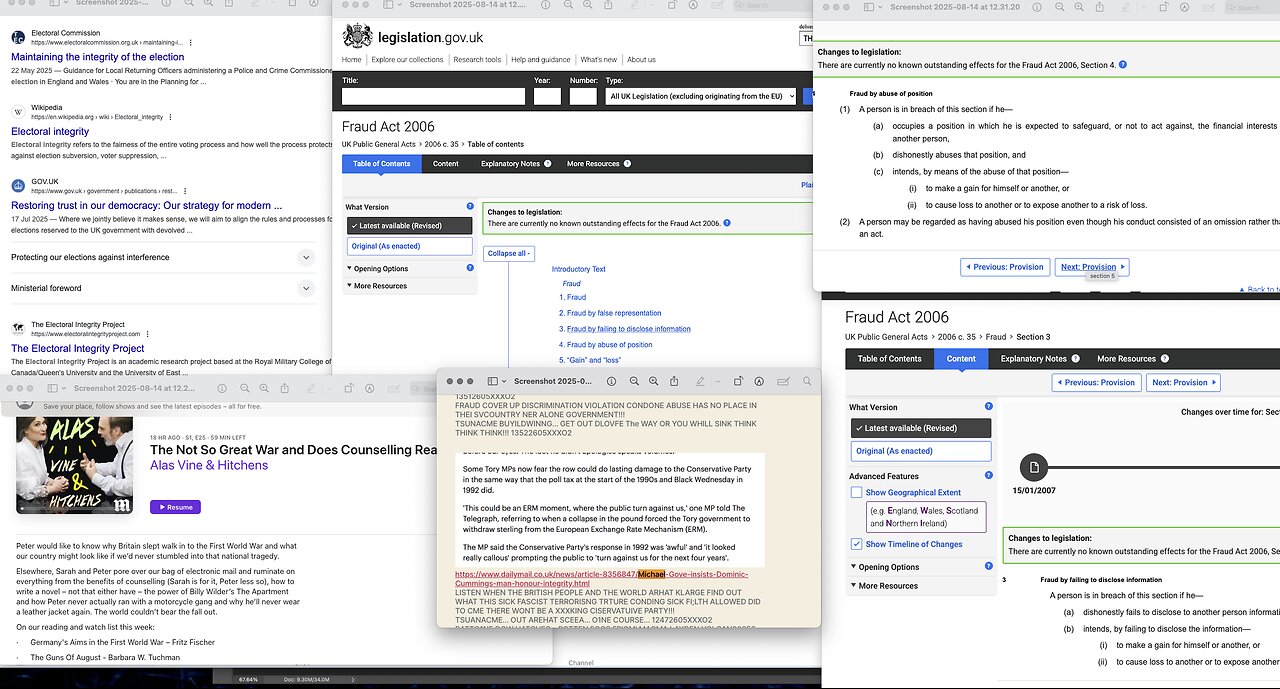
Task: Click help icon beside What Version in contents window
Action: (x=470, y=207)
